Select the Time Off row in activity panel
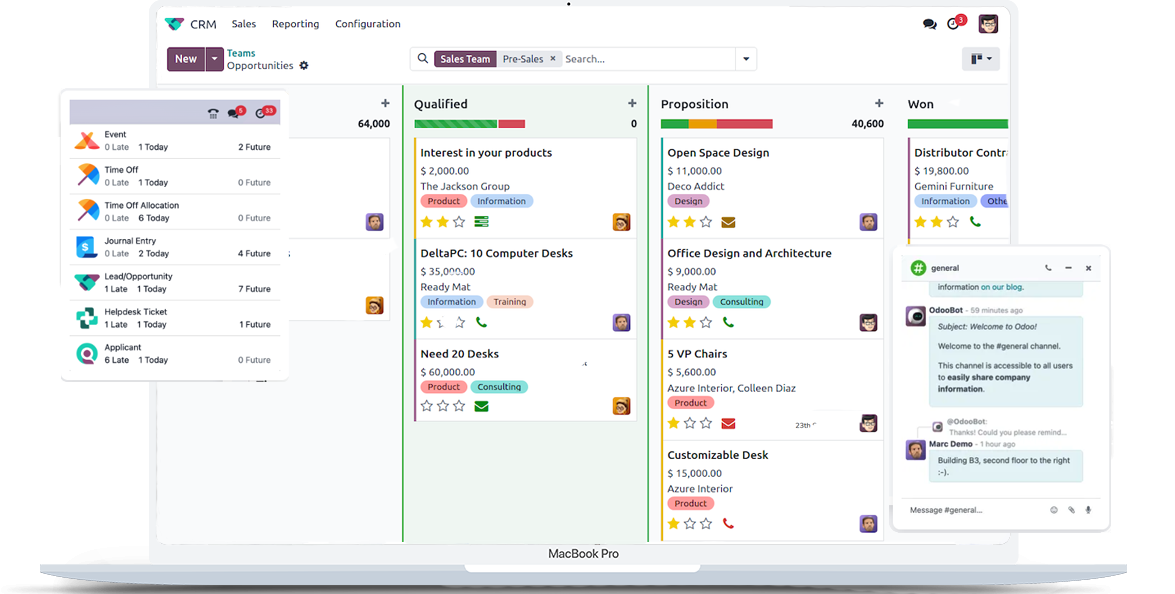The height and width of the screenshot is (594, 1175). tap(175, 176)
